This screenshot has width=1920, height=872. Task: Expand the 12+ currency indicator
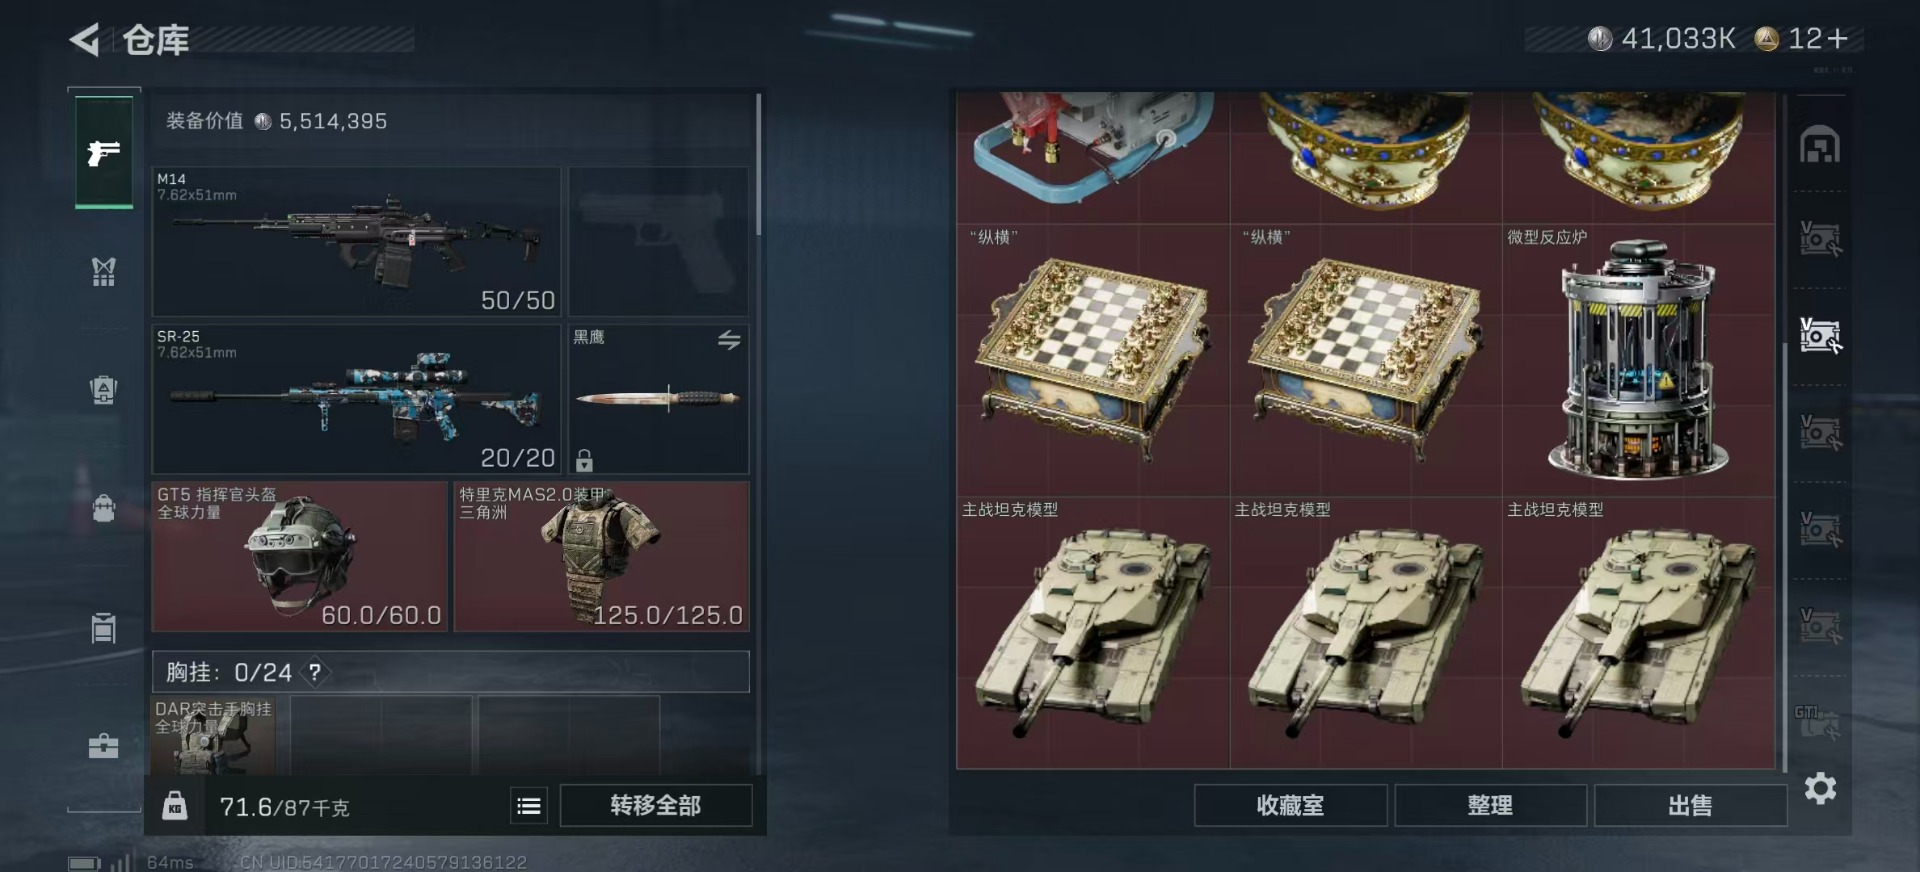click(x=1808, y=39)
